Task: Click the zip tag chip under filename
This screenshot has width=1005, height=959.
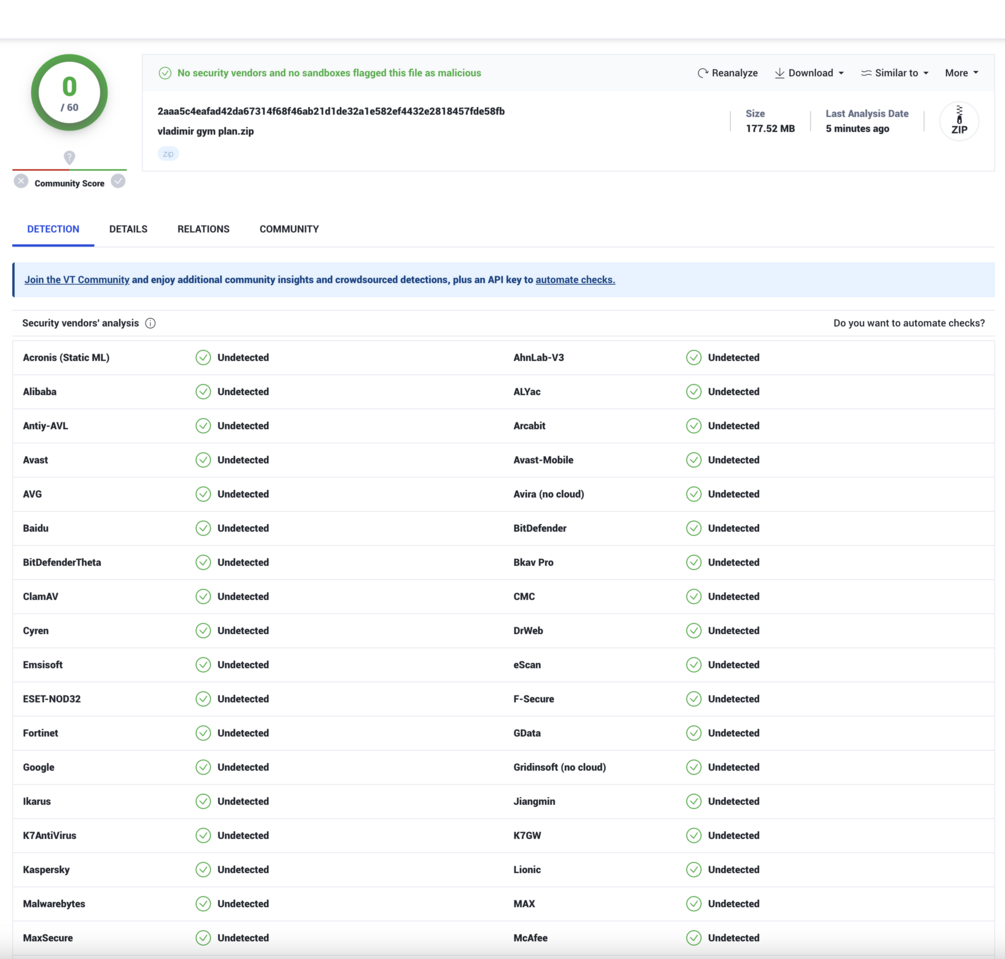Action: click(x=168, y=154)
